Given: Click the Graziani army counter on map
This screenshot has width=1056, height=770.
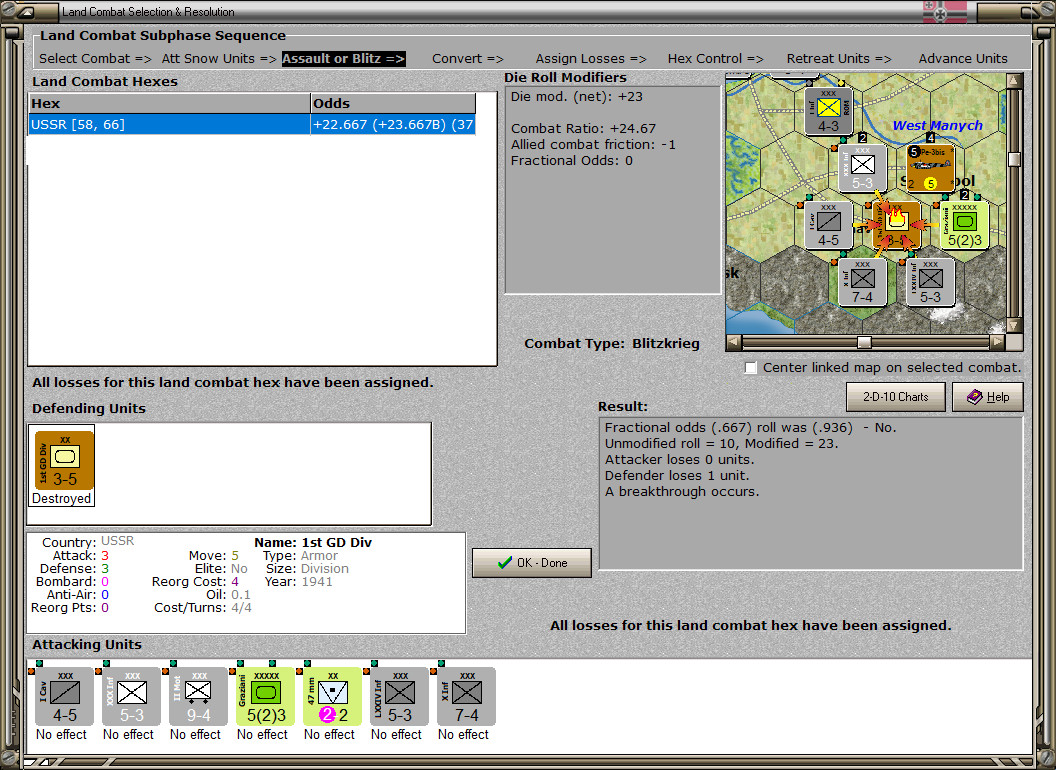Looking at the screenshot, I should pyautogui.click(x=964, y=224).
